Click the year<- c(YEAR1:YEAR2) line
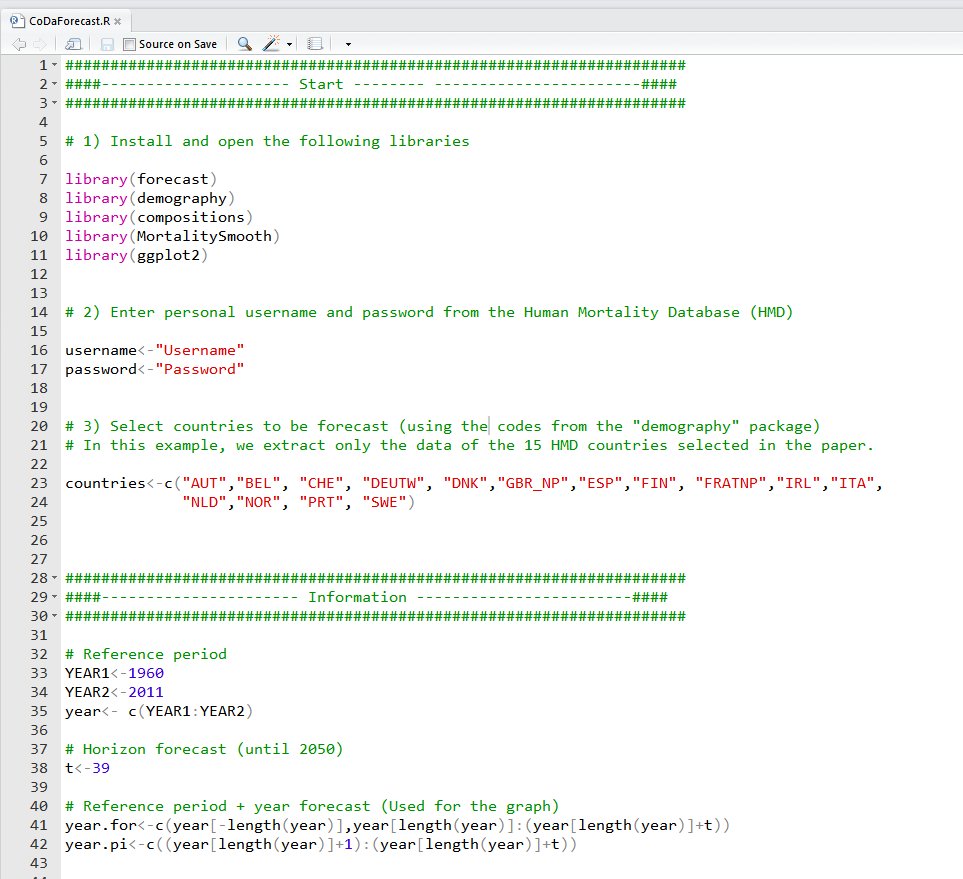Screen dimensions: 963x879 159,711
